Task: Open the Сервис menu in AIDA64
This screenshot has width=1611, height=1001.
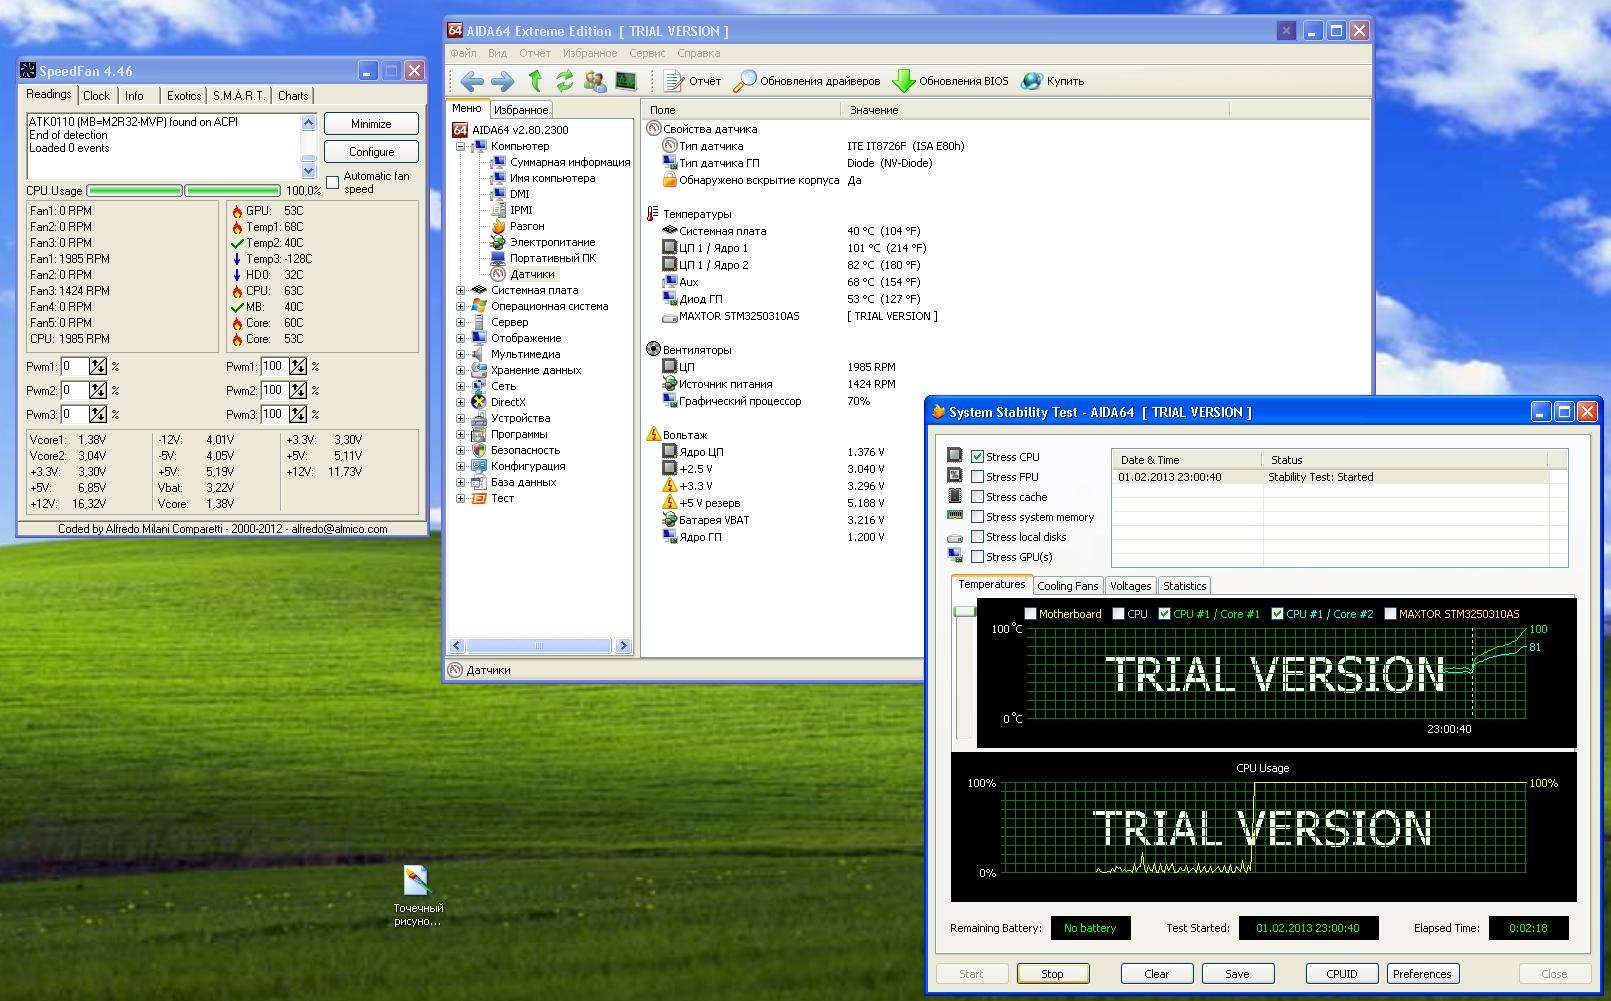Action: click(x=647, y=53)
